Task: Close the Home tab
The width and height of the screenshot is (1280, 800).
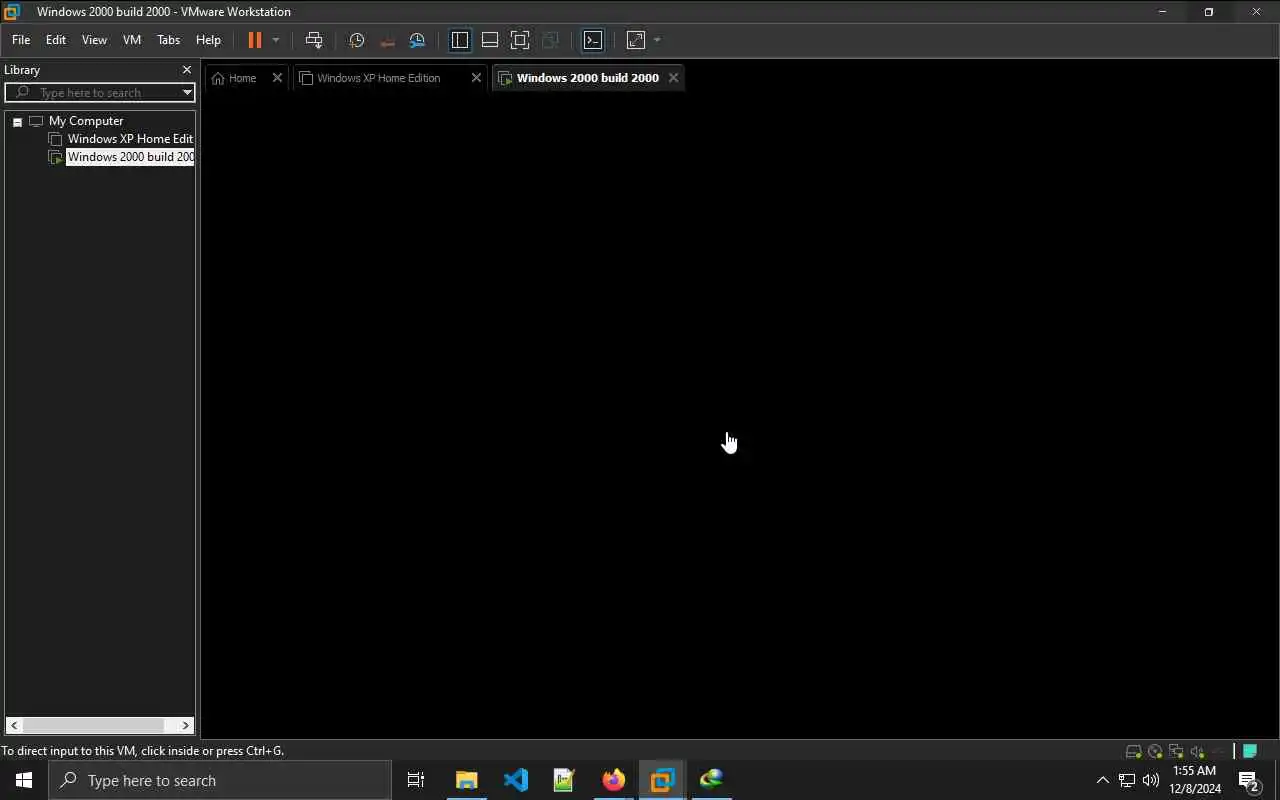Action: pyautogui.click(x=277, y=78)
